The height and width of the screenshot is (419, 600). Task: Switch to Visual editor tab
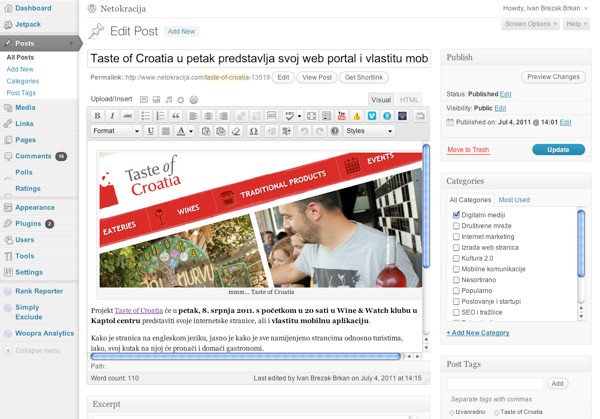click(381, 100)
